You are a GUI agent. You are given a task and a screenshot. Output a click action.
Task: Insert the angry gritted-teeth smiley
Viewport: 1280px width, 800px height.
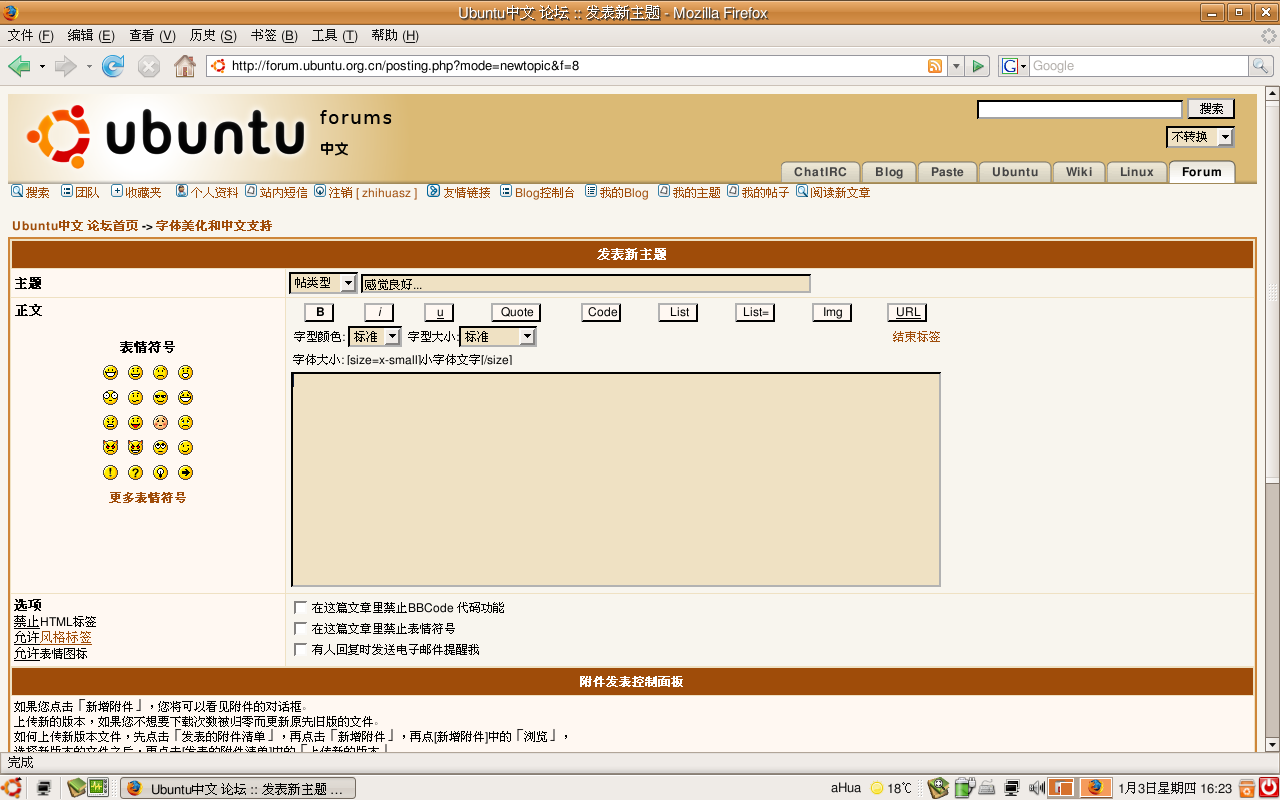[110, 422]
